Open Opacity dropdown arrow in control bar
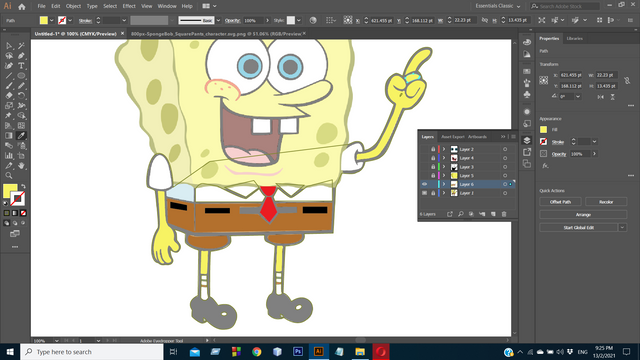Image resolution: width=640 pixels, height=360 pixels. 267,20
